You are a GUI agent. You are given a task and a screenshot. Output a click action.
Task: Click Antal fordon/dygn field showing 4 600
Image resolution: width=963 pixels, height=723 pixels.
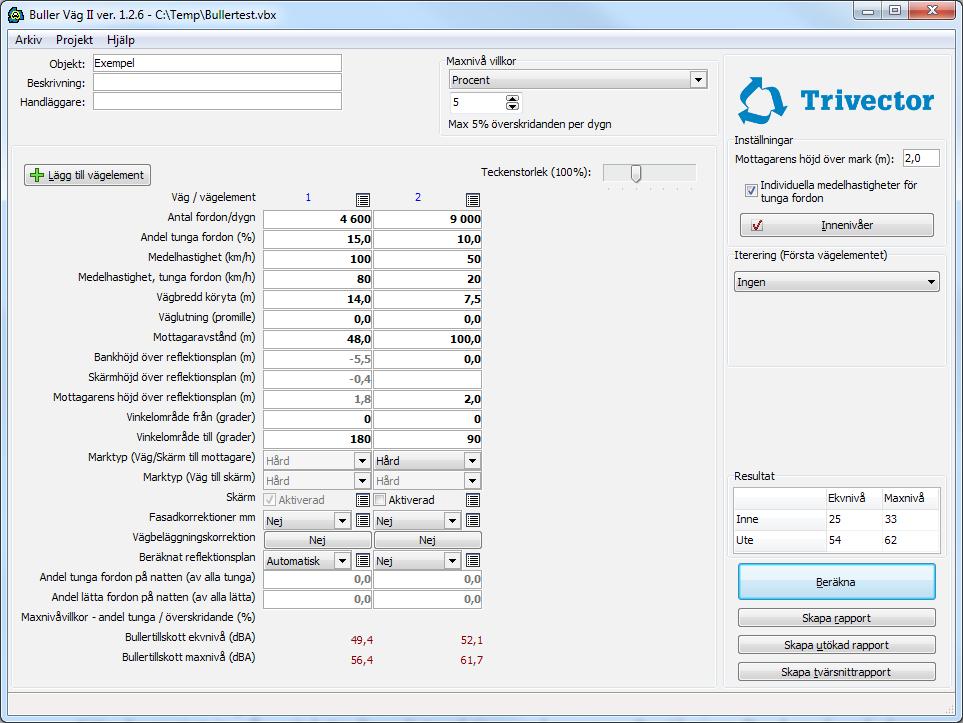coord(318,219)
